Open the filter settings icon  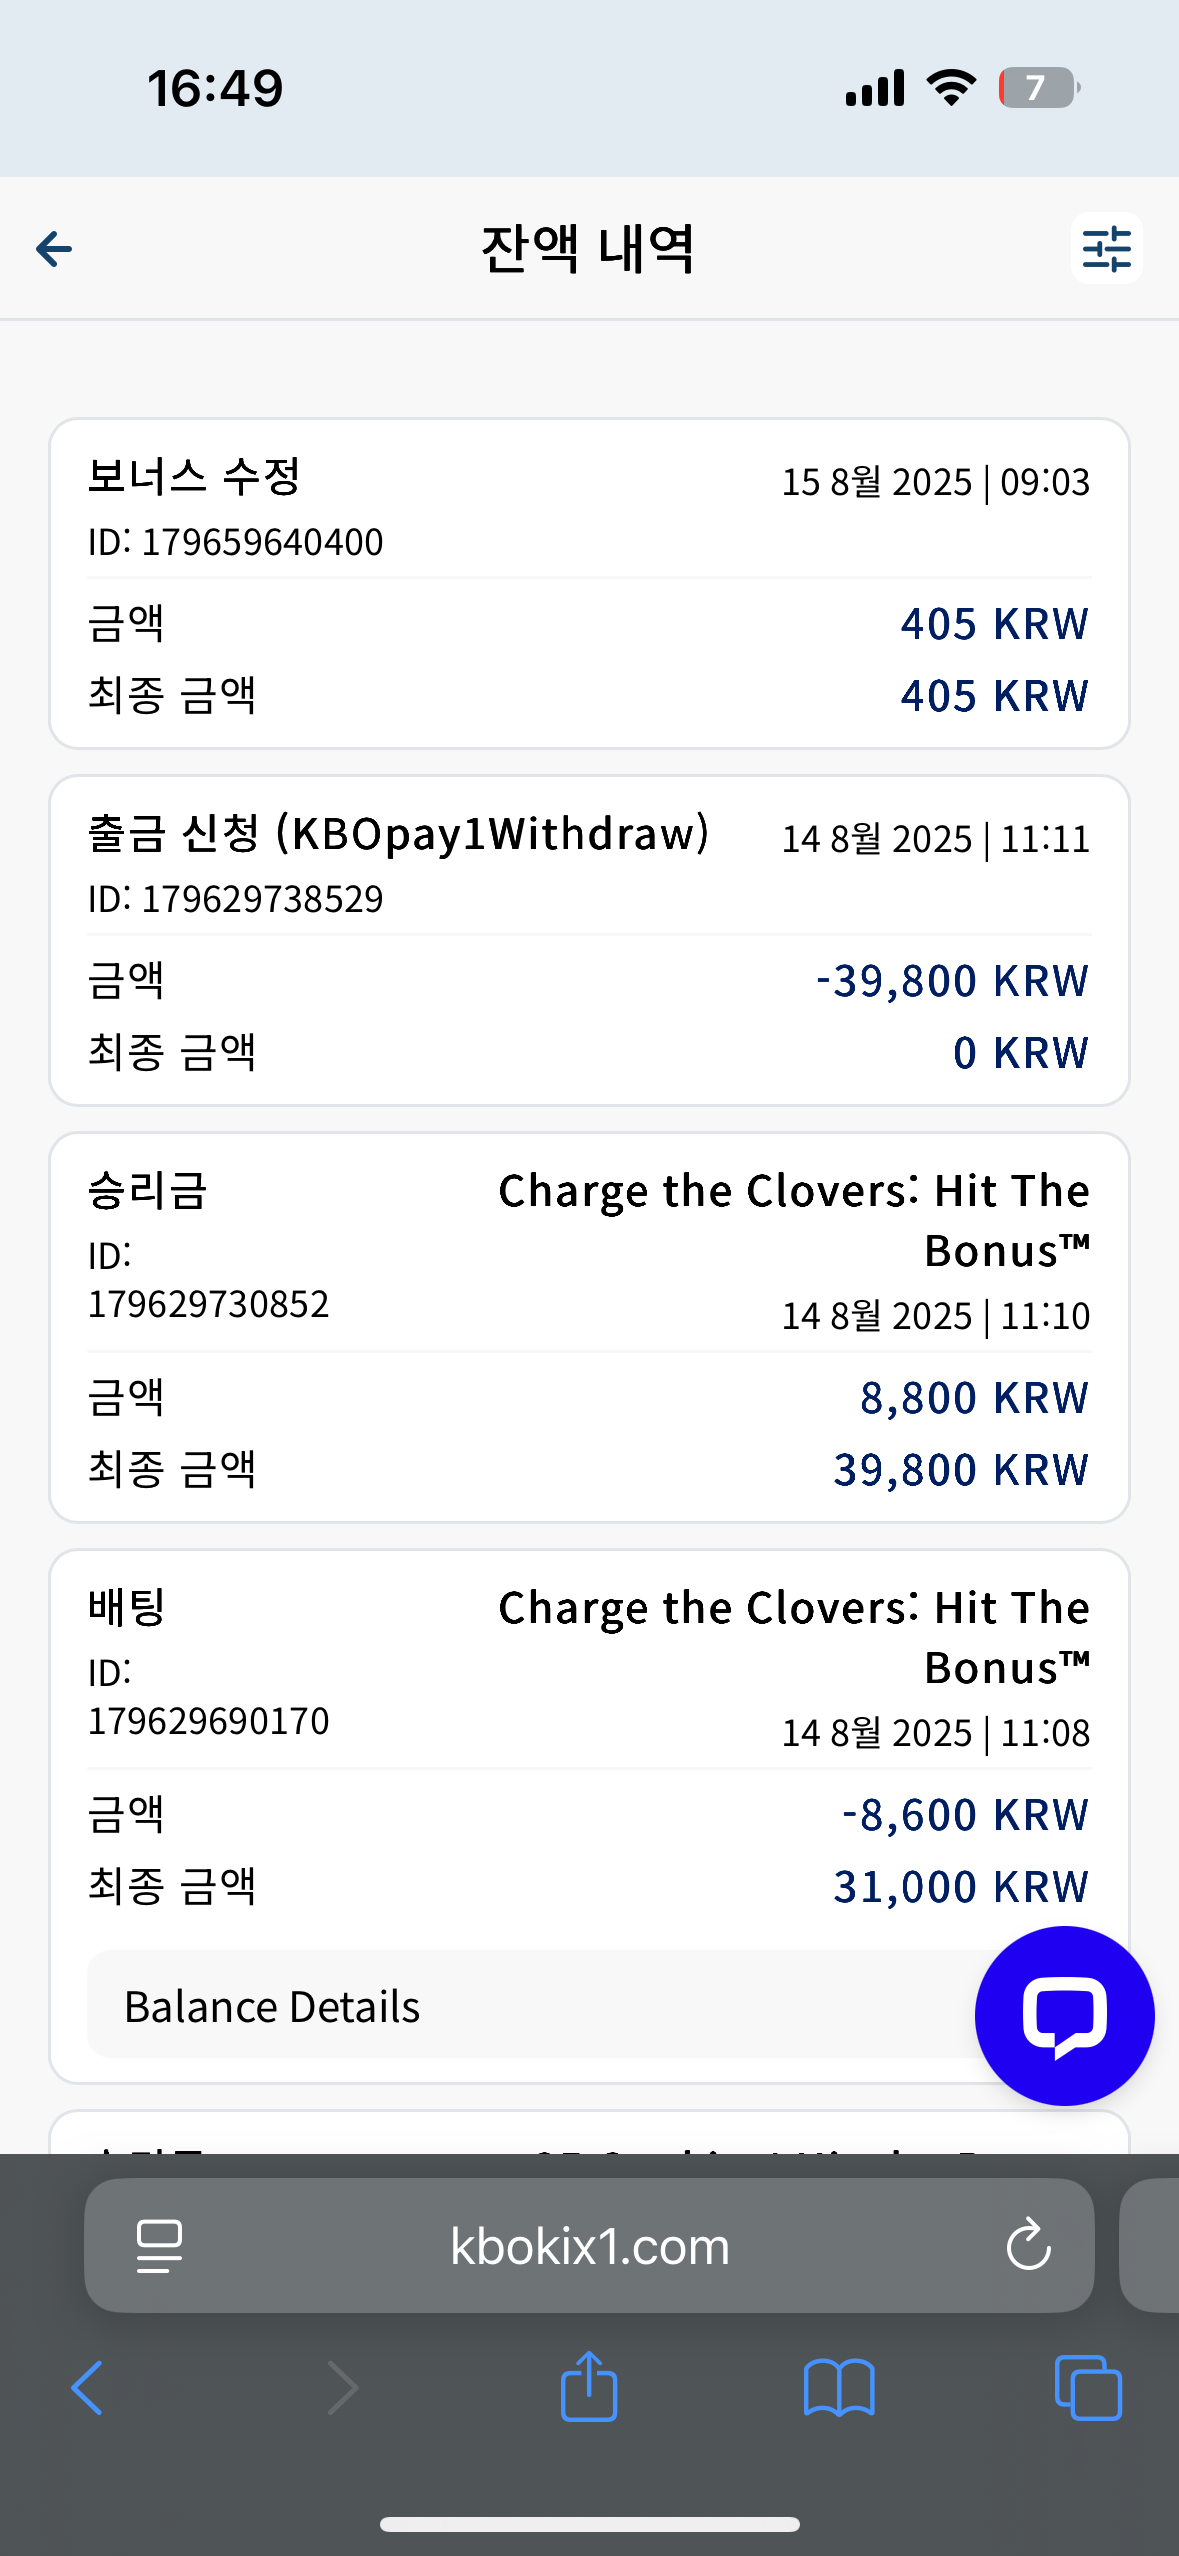pos(1106,248)
